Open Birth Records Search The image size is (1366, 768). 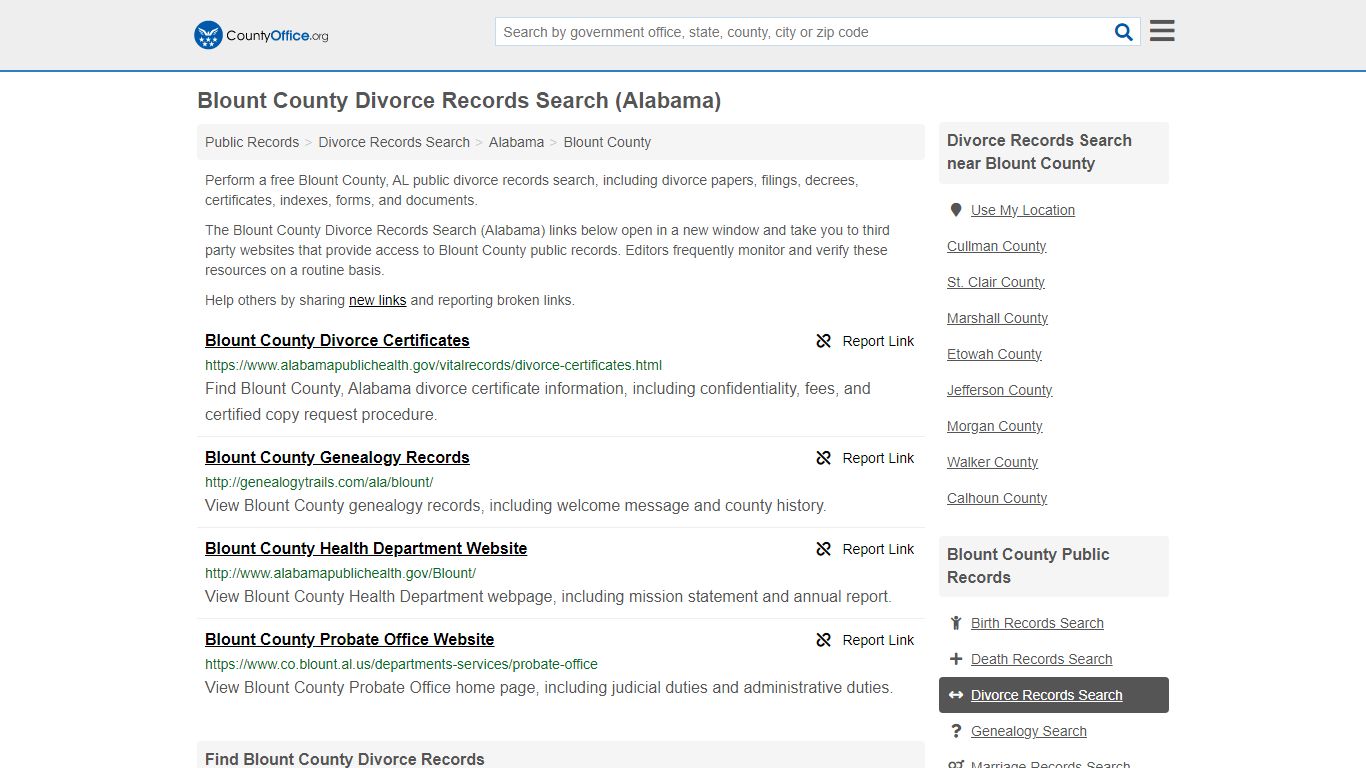(1037, 623)
